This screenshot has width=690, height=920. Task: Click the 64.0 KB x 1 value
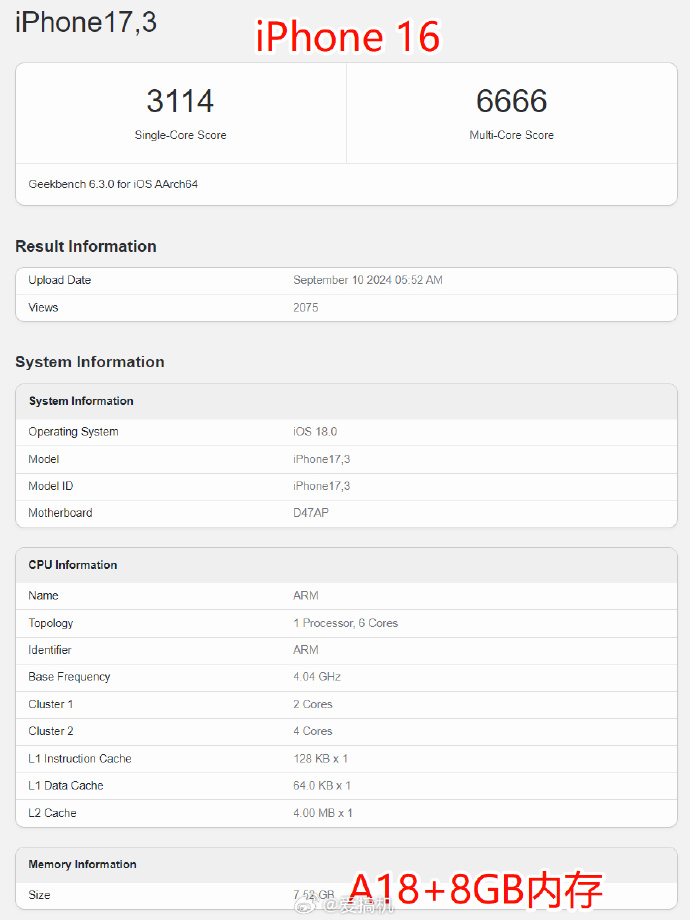pos(322,786)
